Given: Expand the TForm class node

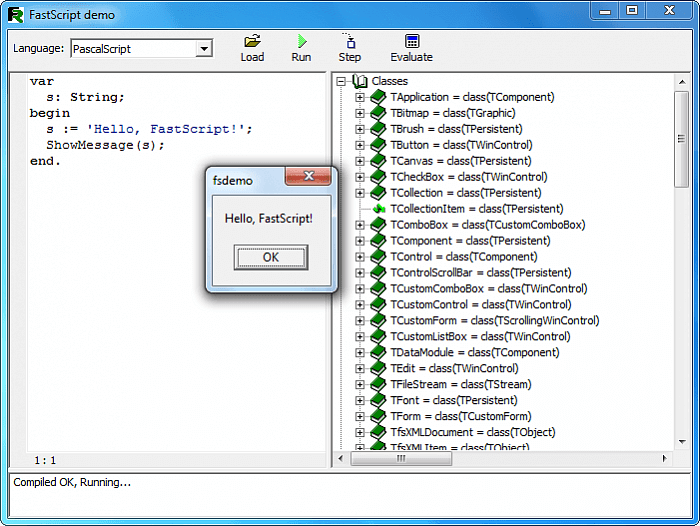Looking at the screenshot, I should (x=360, y=416).
